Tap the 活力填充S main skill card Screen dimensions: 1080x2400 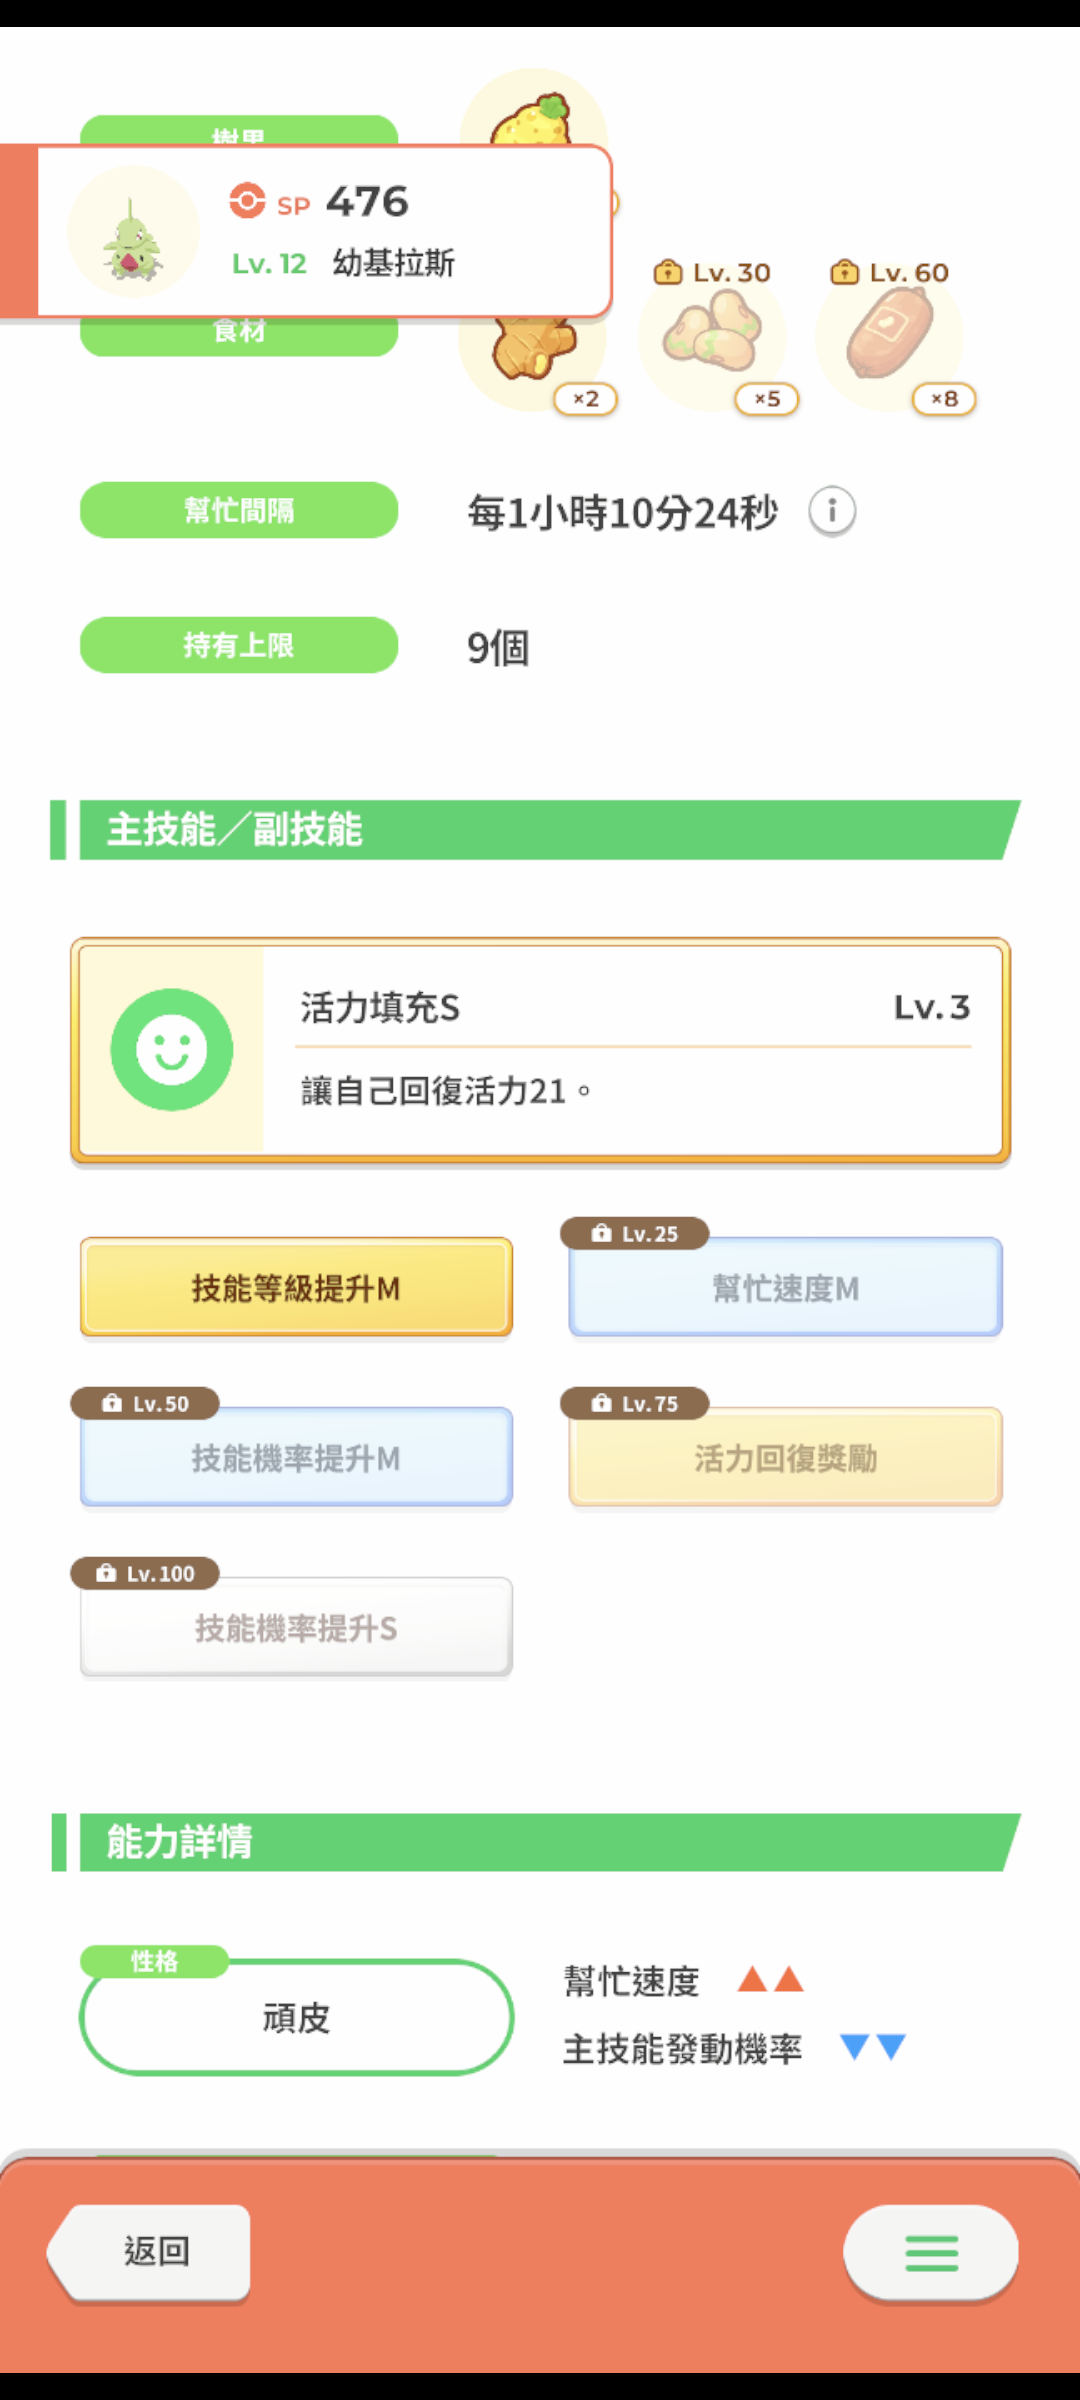540,1050
